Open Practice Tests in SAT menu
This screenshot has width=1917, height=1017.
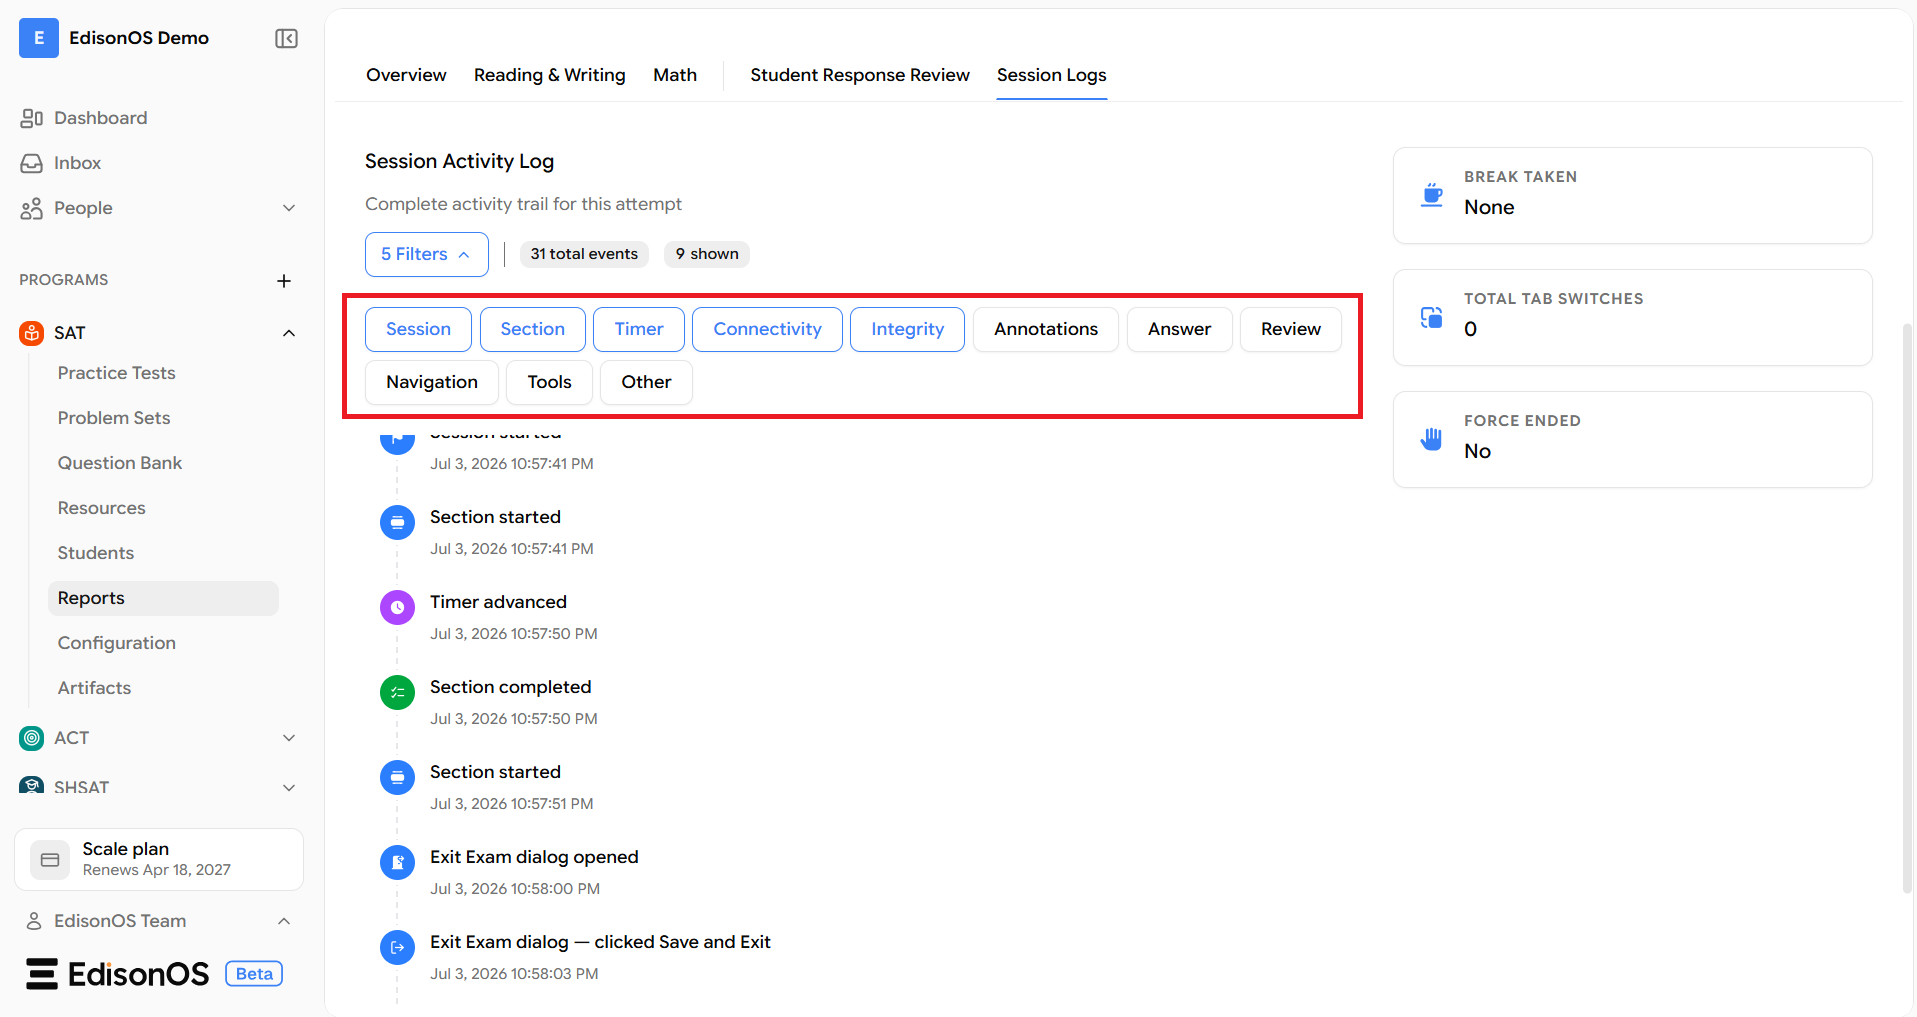pos(116,373)
